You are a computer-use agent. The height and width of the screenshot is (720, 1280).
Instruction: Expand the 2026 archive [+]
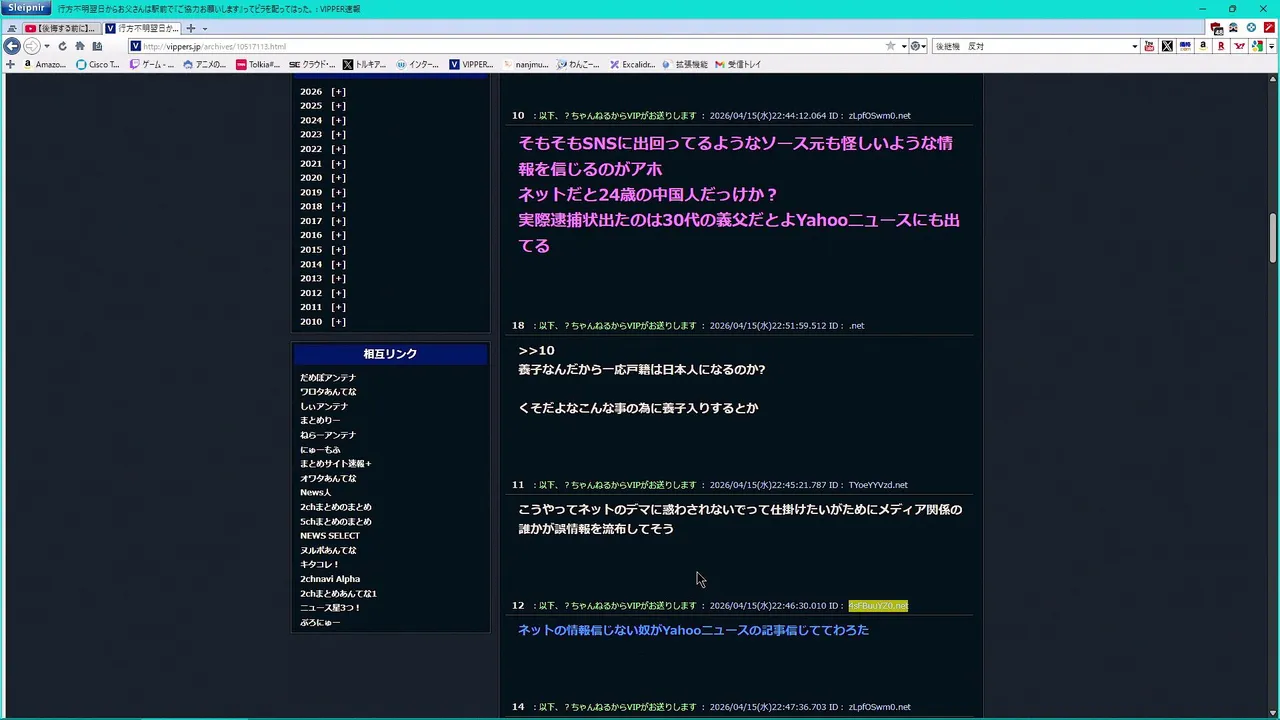click(338, 91)
